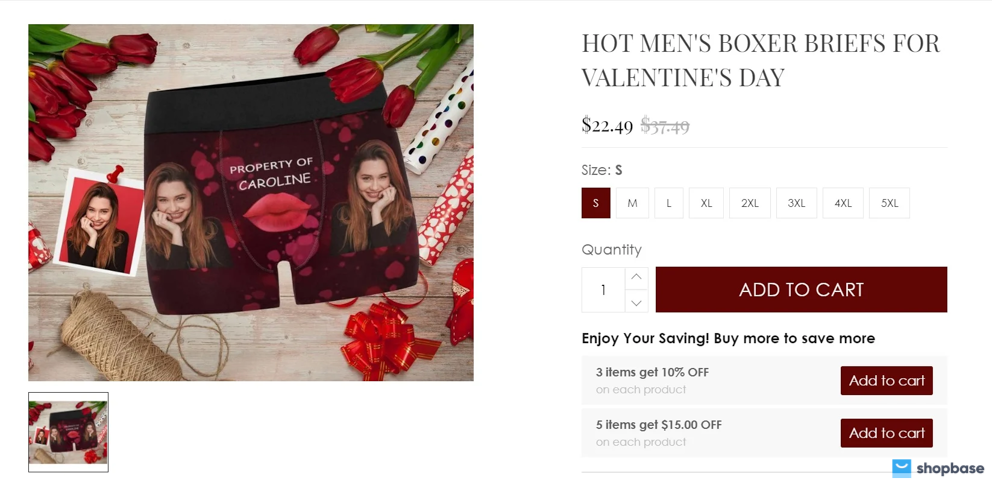Click the ShopBase logo icon
This screenshot has width=992, height=485.
902,468
